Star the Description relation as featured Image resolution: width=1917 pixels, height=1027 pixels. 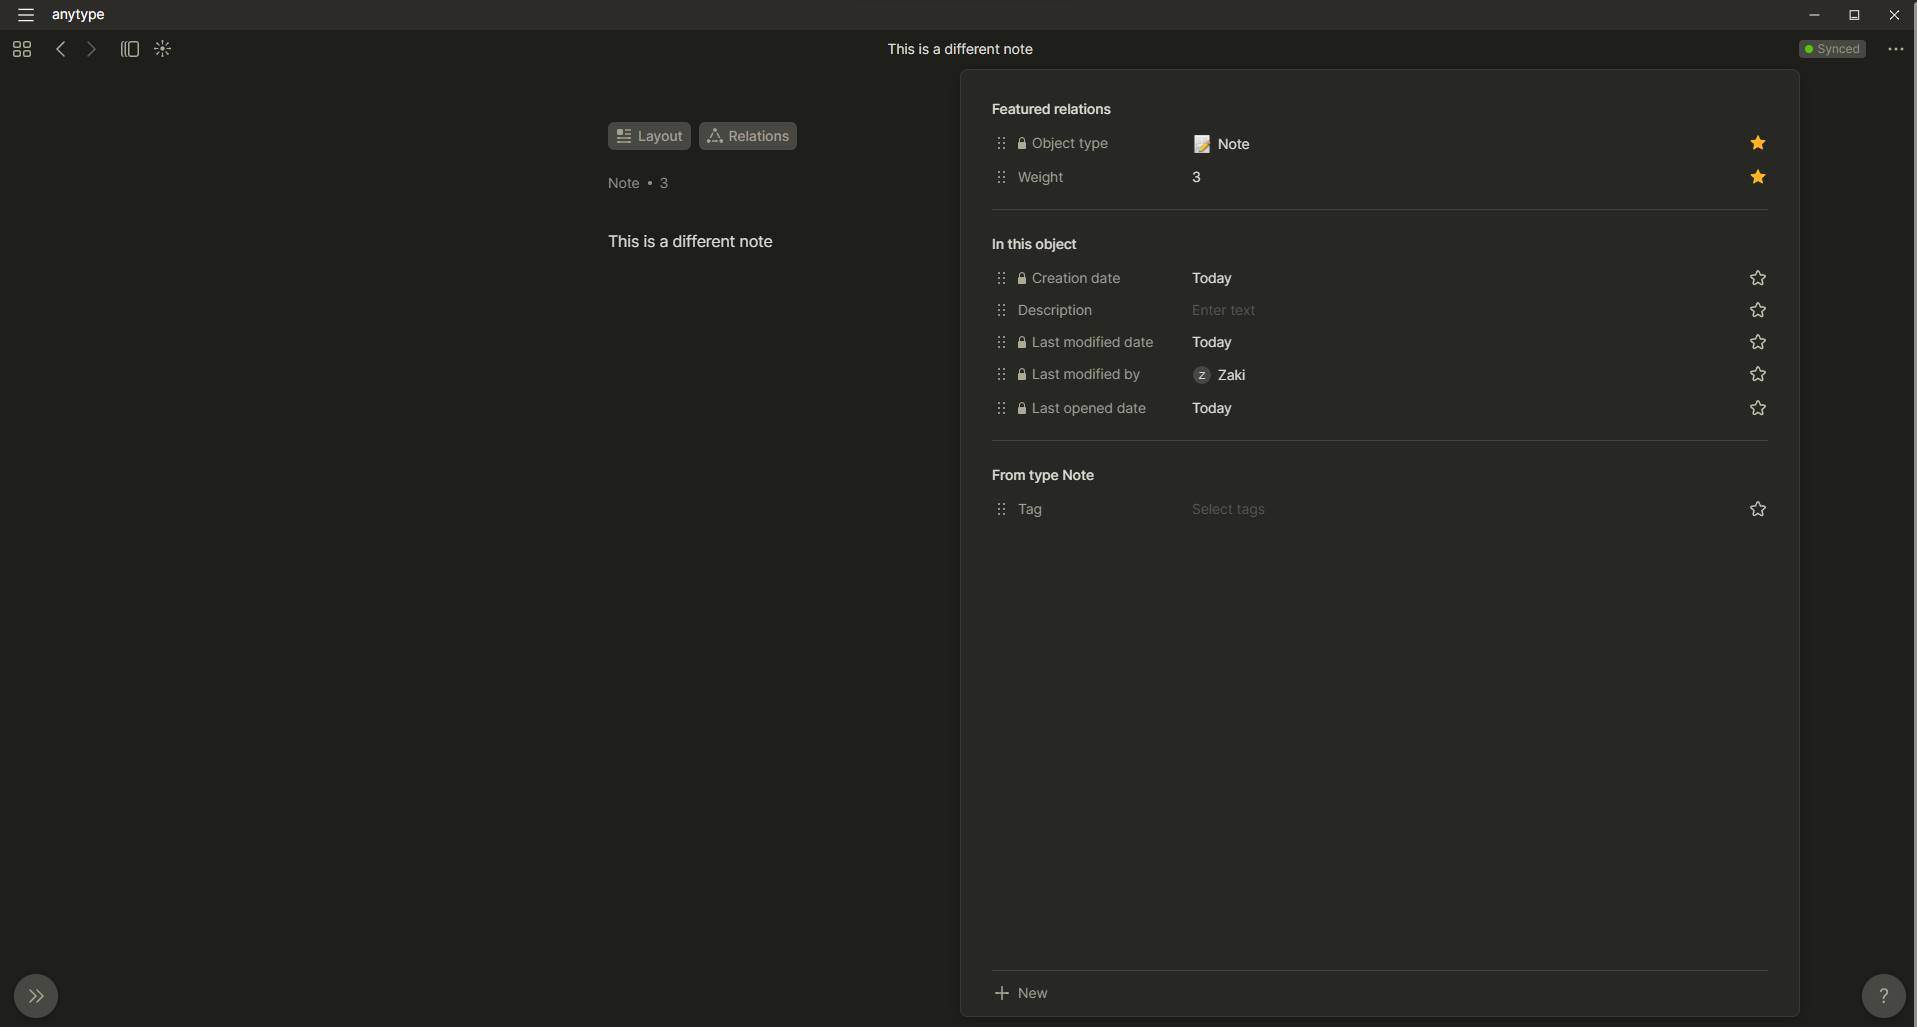tap(1757, 310)
